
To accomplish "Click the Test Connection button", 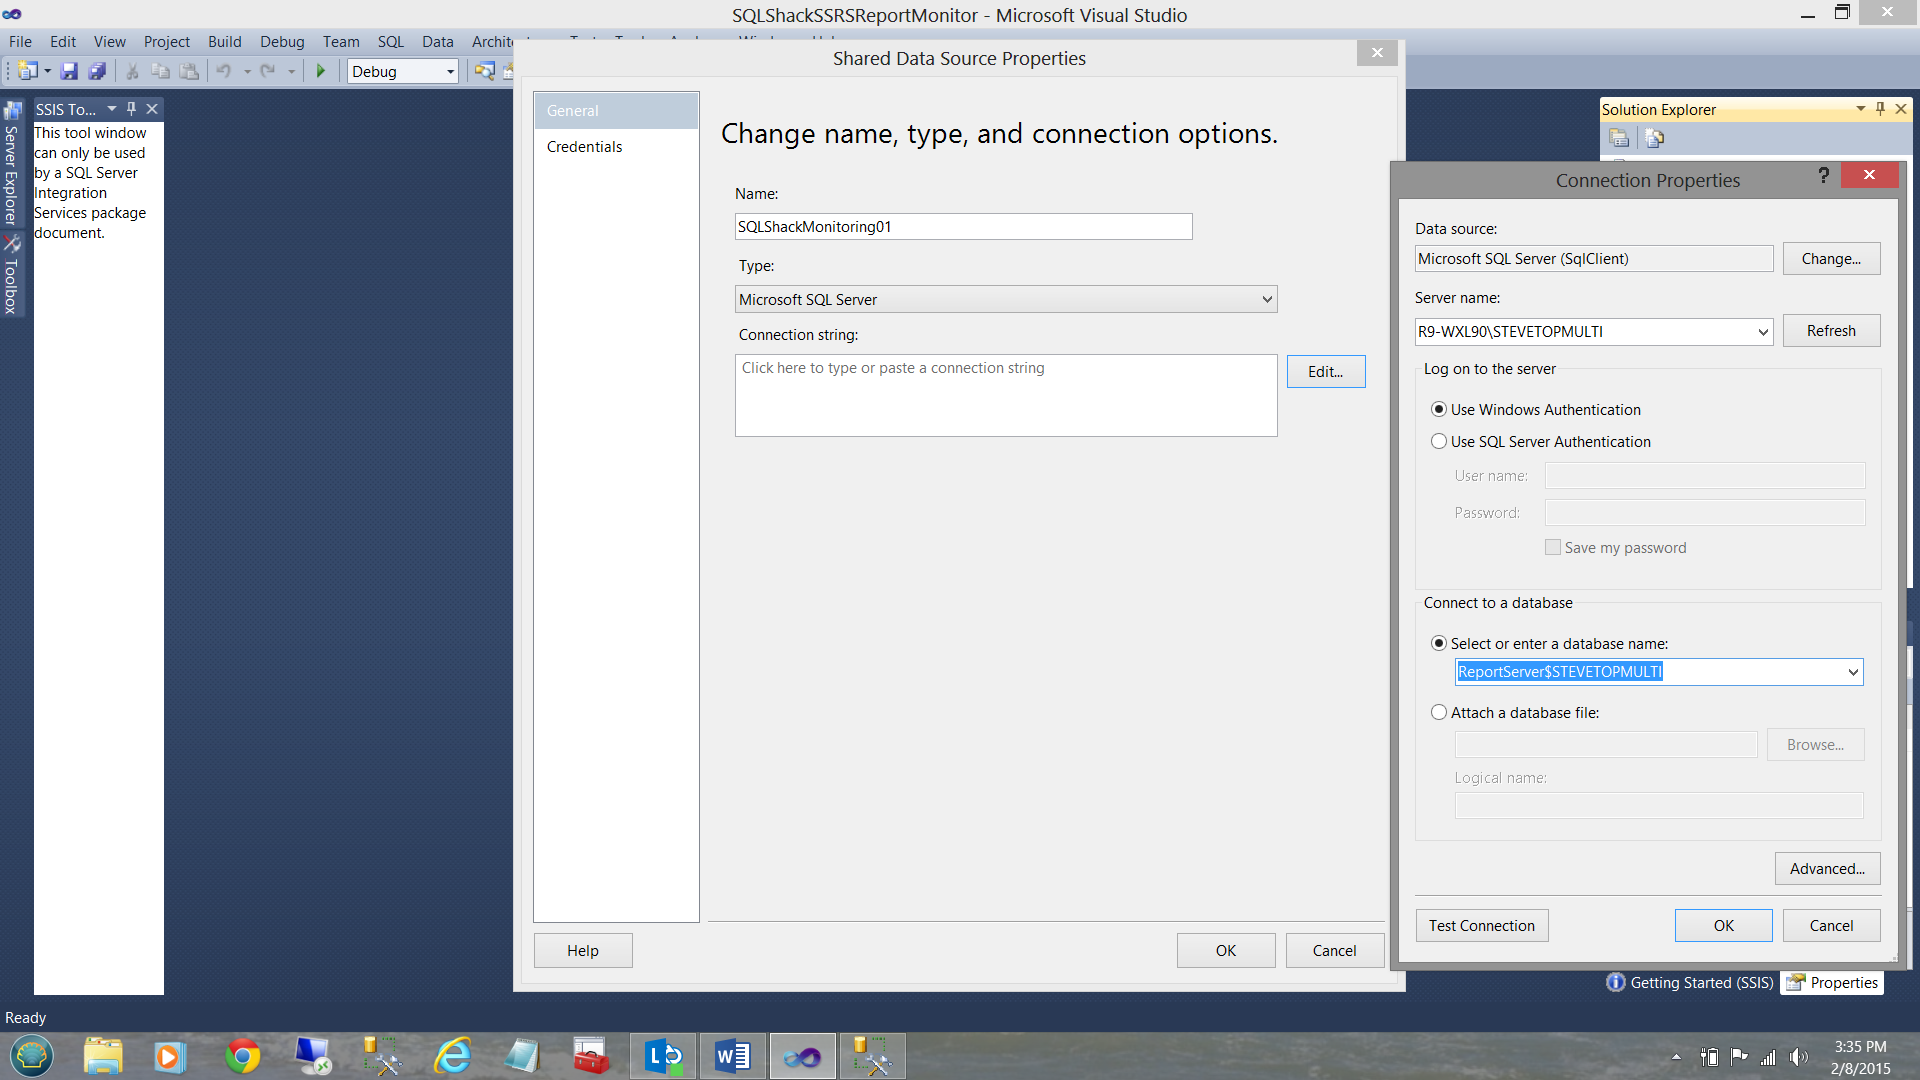I will tap(1481, 926).
